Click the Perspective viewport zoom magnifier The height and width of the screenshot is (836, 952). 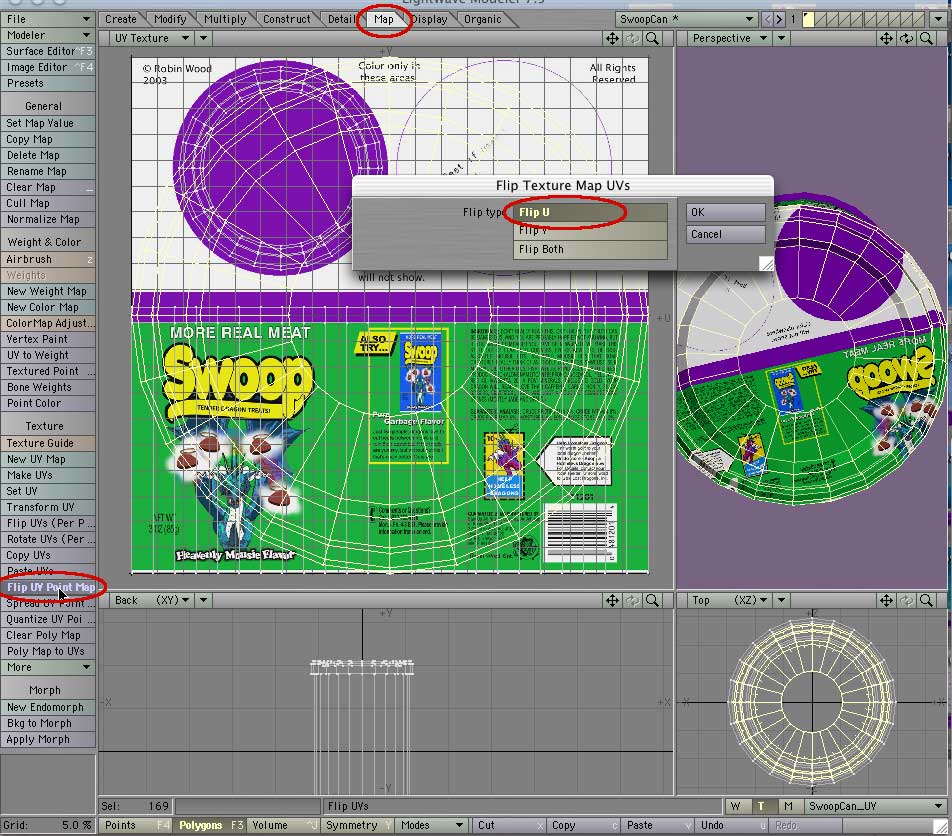(x=926, y=39)
